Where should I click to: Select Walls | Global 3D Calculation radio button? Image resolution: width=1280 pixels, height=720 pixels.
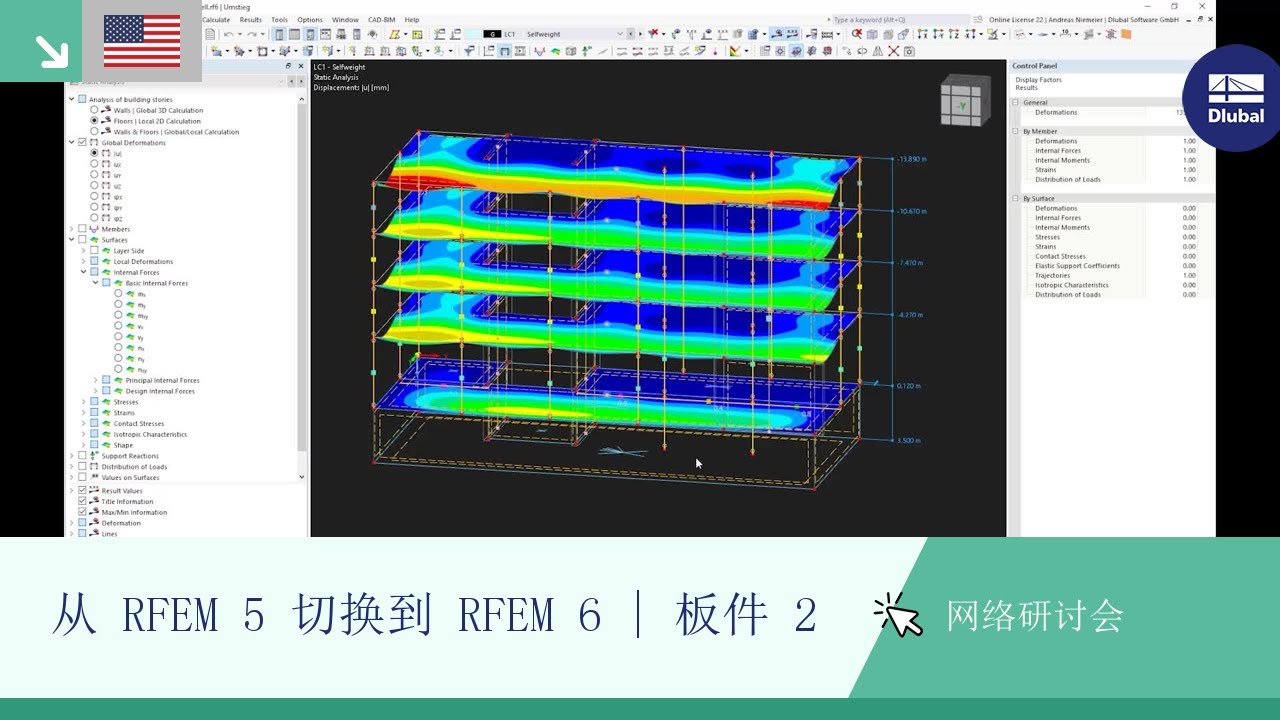click(x=94, y=110)
